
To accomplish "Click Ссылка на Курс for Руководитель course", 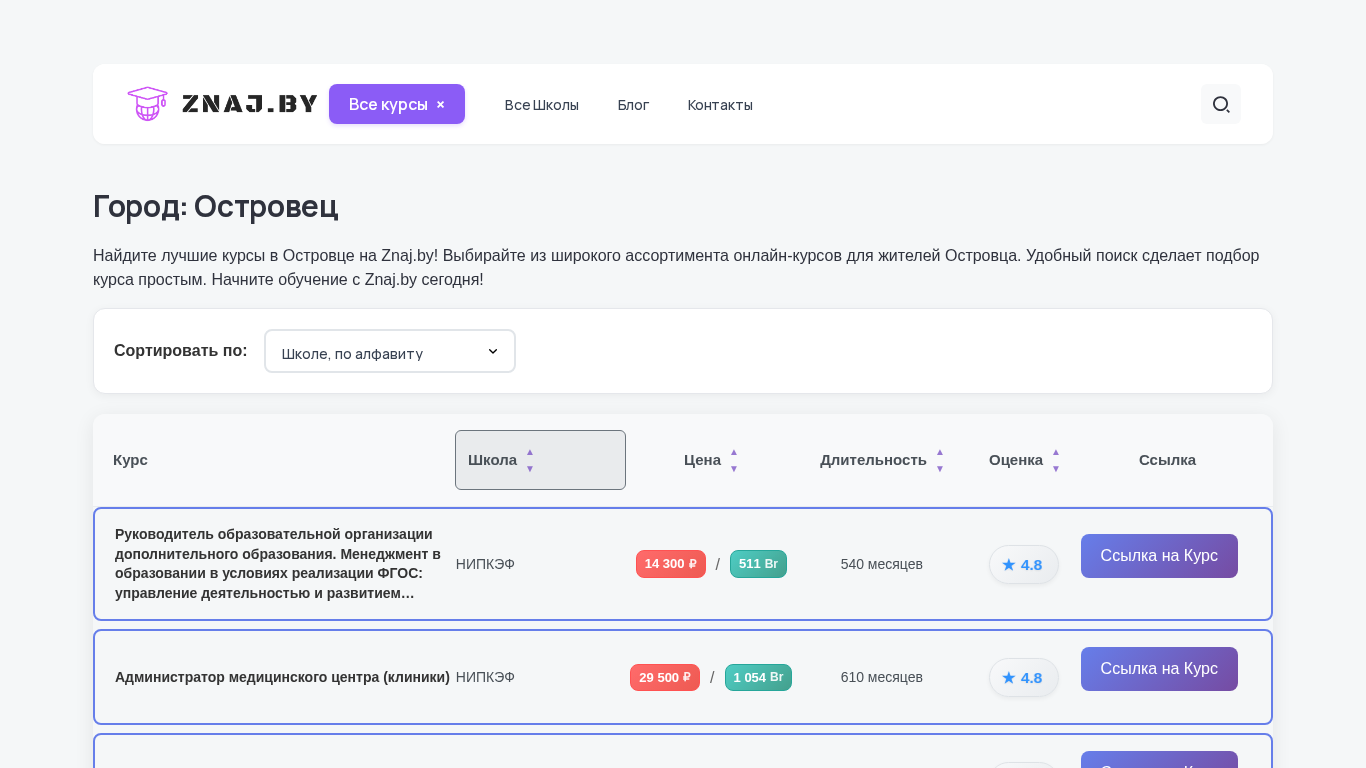I will (1159, 556).
